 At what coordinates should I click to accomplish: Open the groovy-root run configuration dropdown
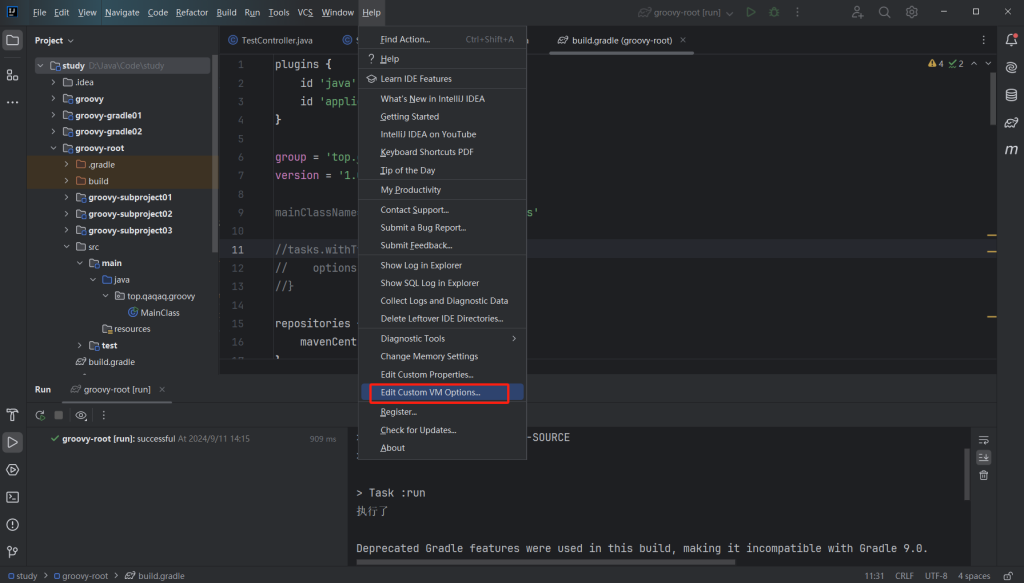pos(686,12)
